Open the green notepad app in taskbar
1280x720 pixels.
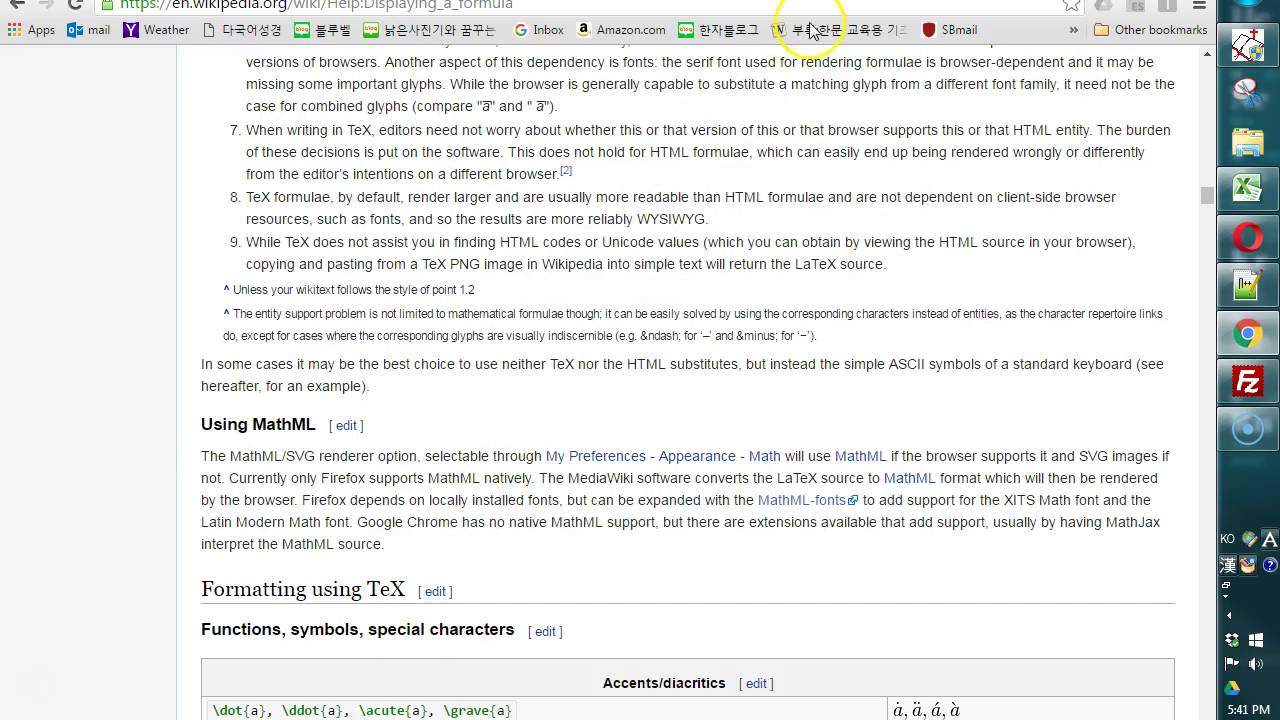1248,286
